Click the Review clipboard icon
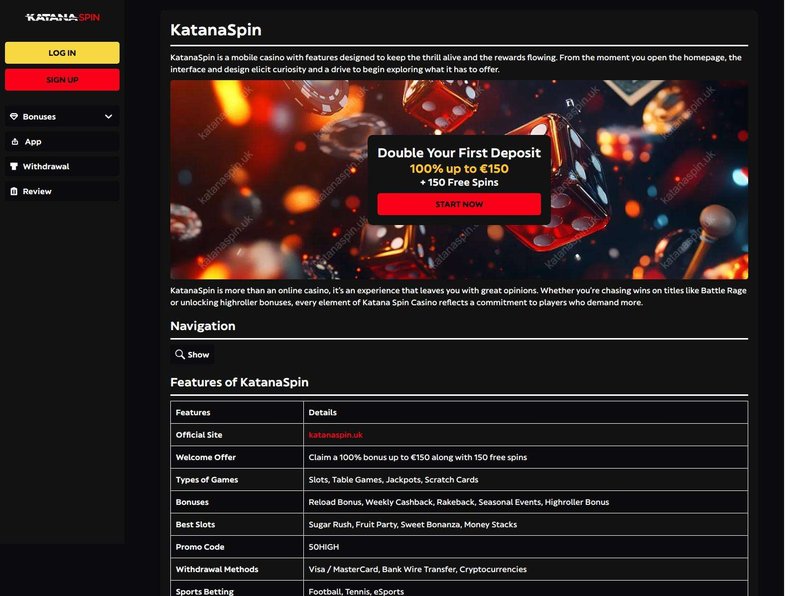This screenshot has width=800, height=596. 14,191
